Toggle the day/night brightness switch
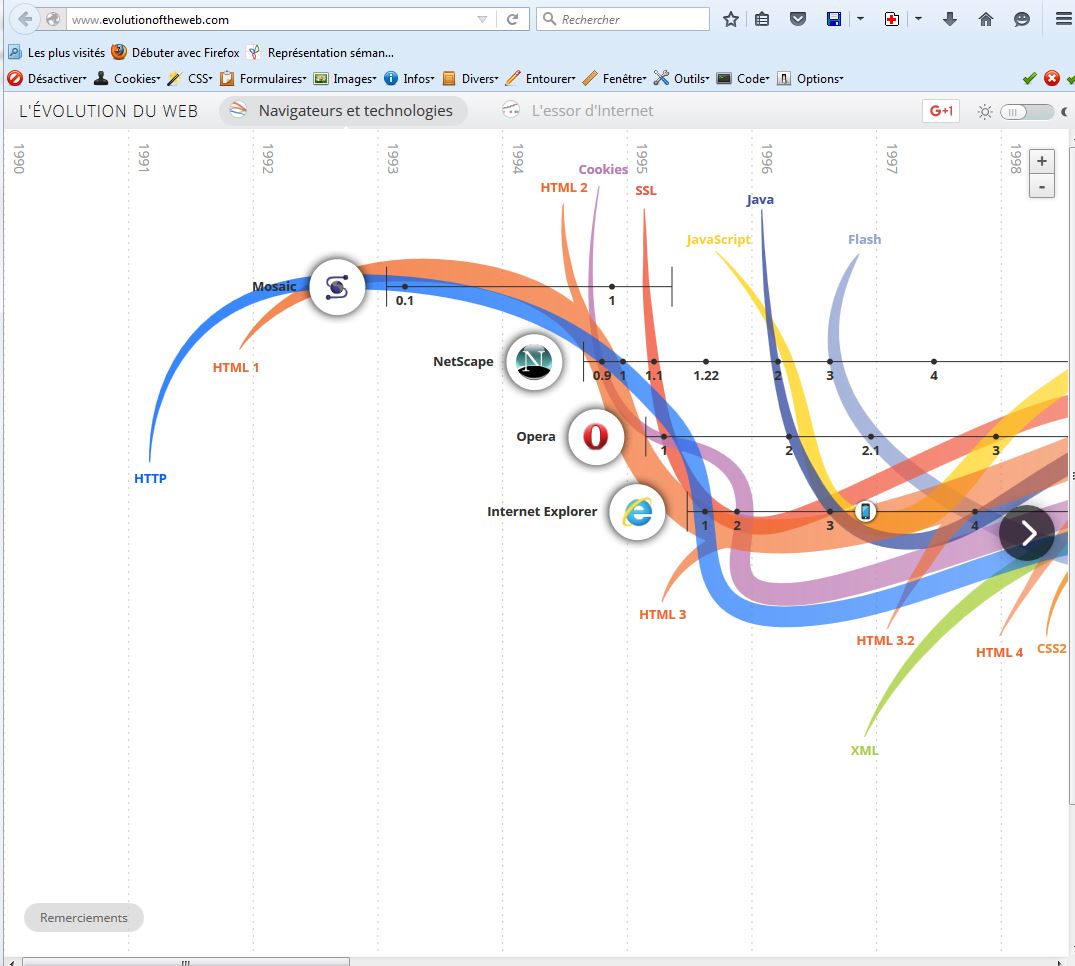Screen dimensions: 1075x966 [x=1025, y=112]
